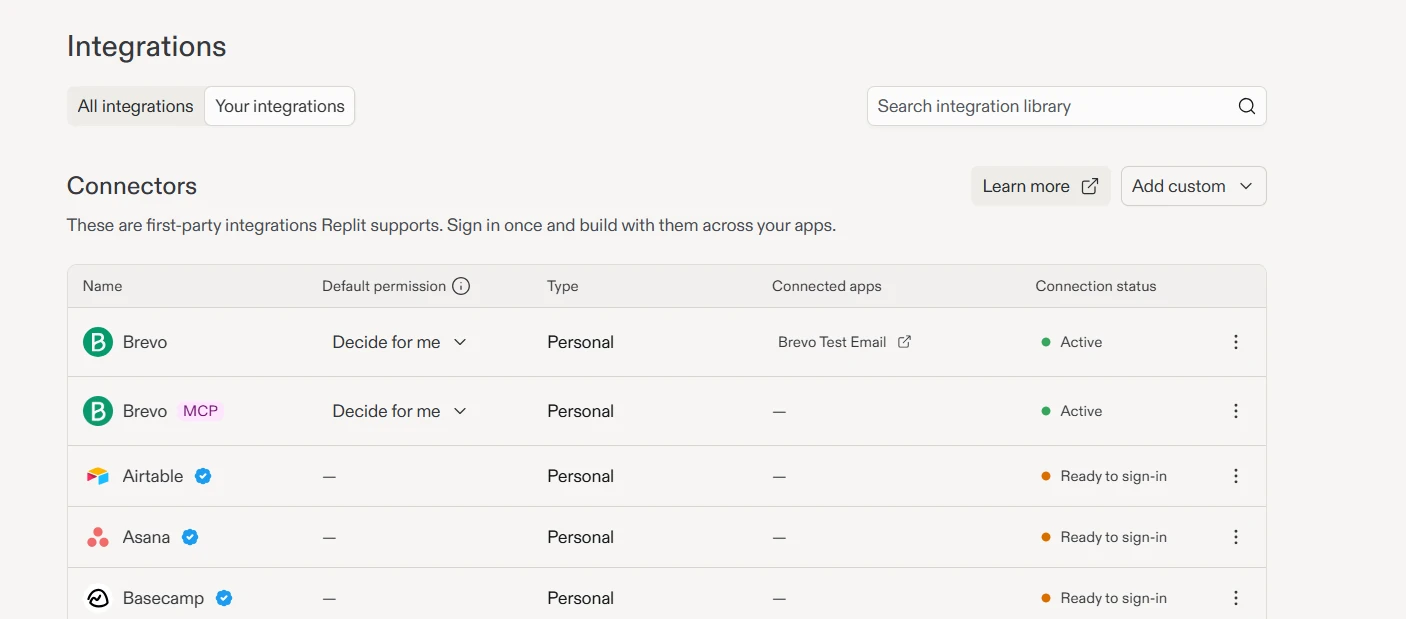This screenshot has width=1406, height=619.
Task: Click the search magnifier icon
Action: (1246, 106)
